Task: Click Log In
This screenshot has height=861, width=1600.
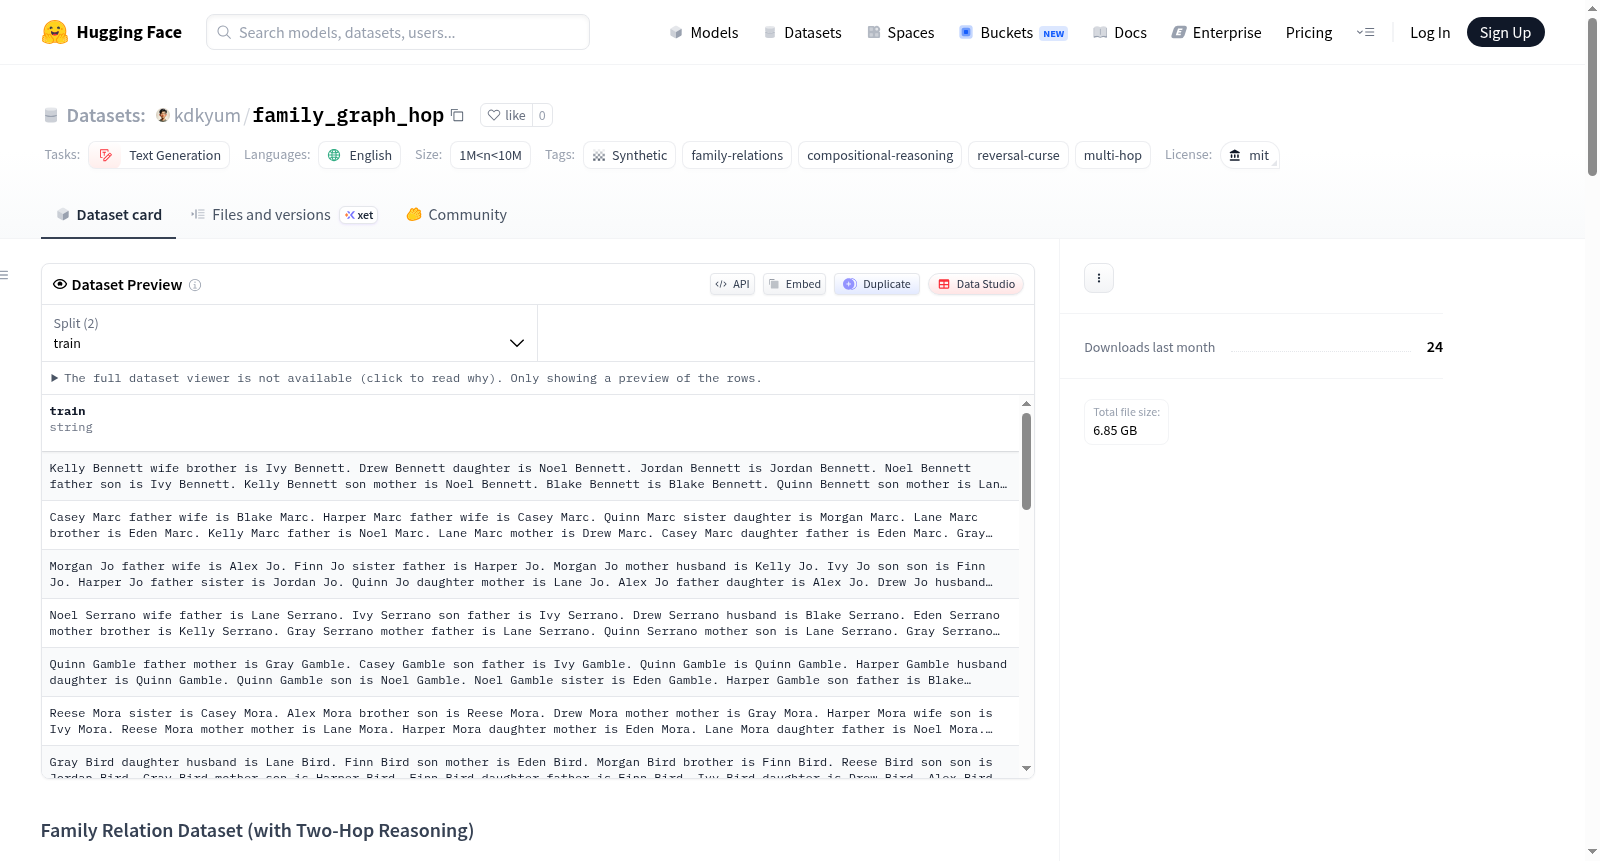Action: tap(1430, 32)
